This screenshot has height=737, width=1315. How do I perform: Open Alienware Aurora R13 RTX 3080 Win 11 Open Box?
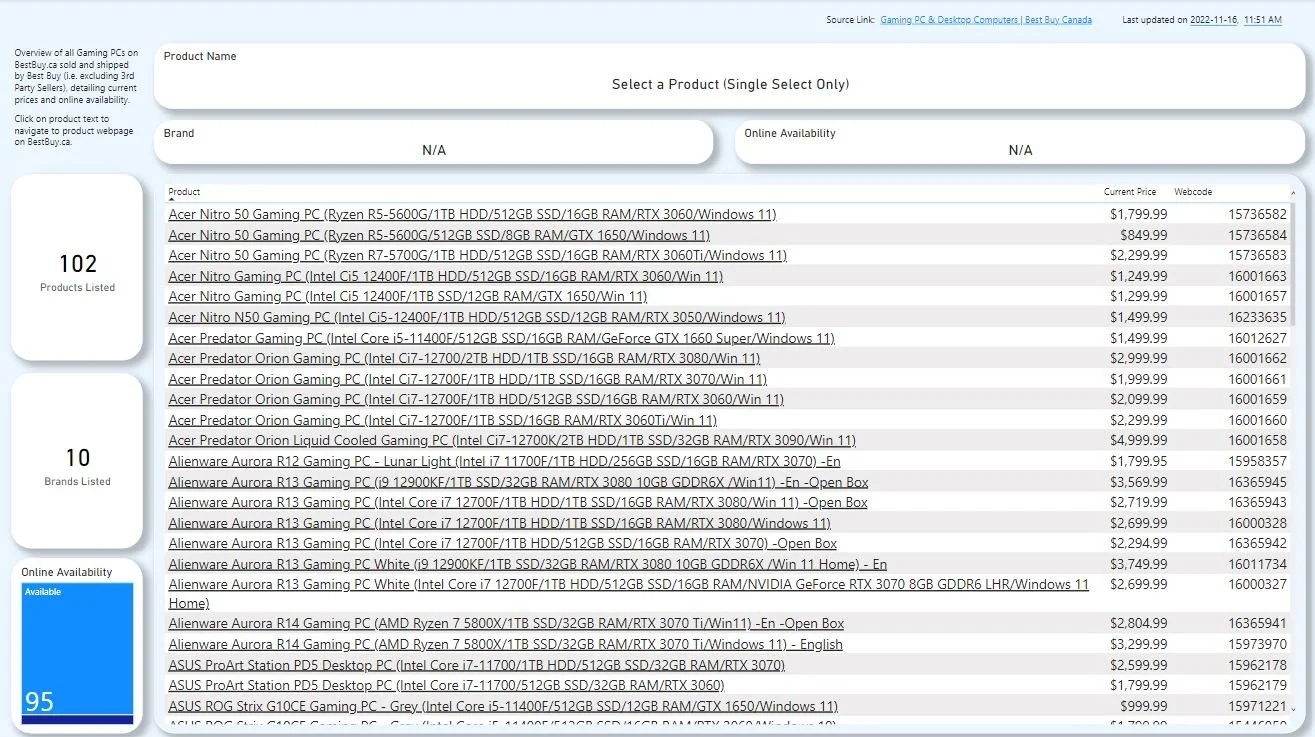click(x=518, y=502)
